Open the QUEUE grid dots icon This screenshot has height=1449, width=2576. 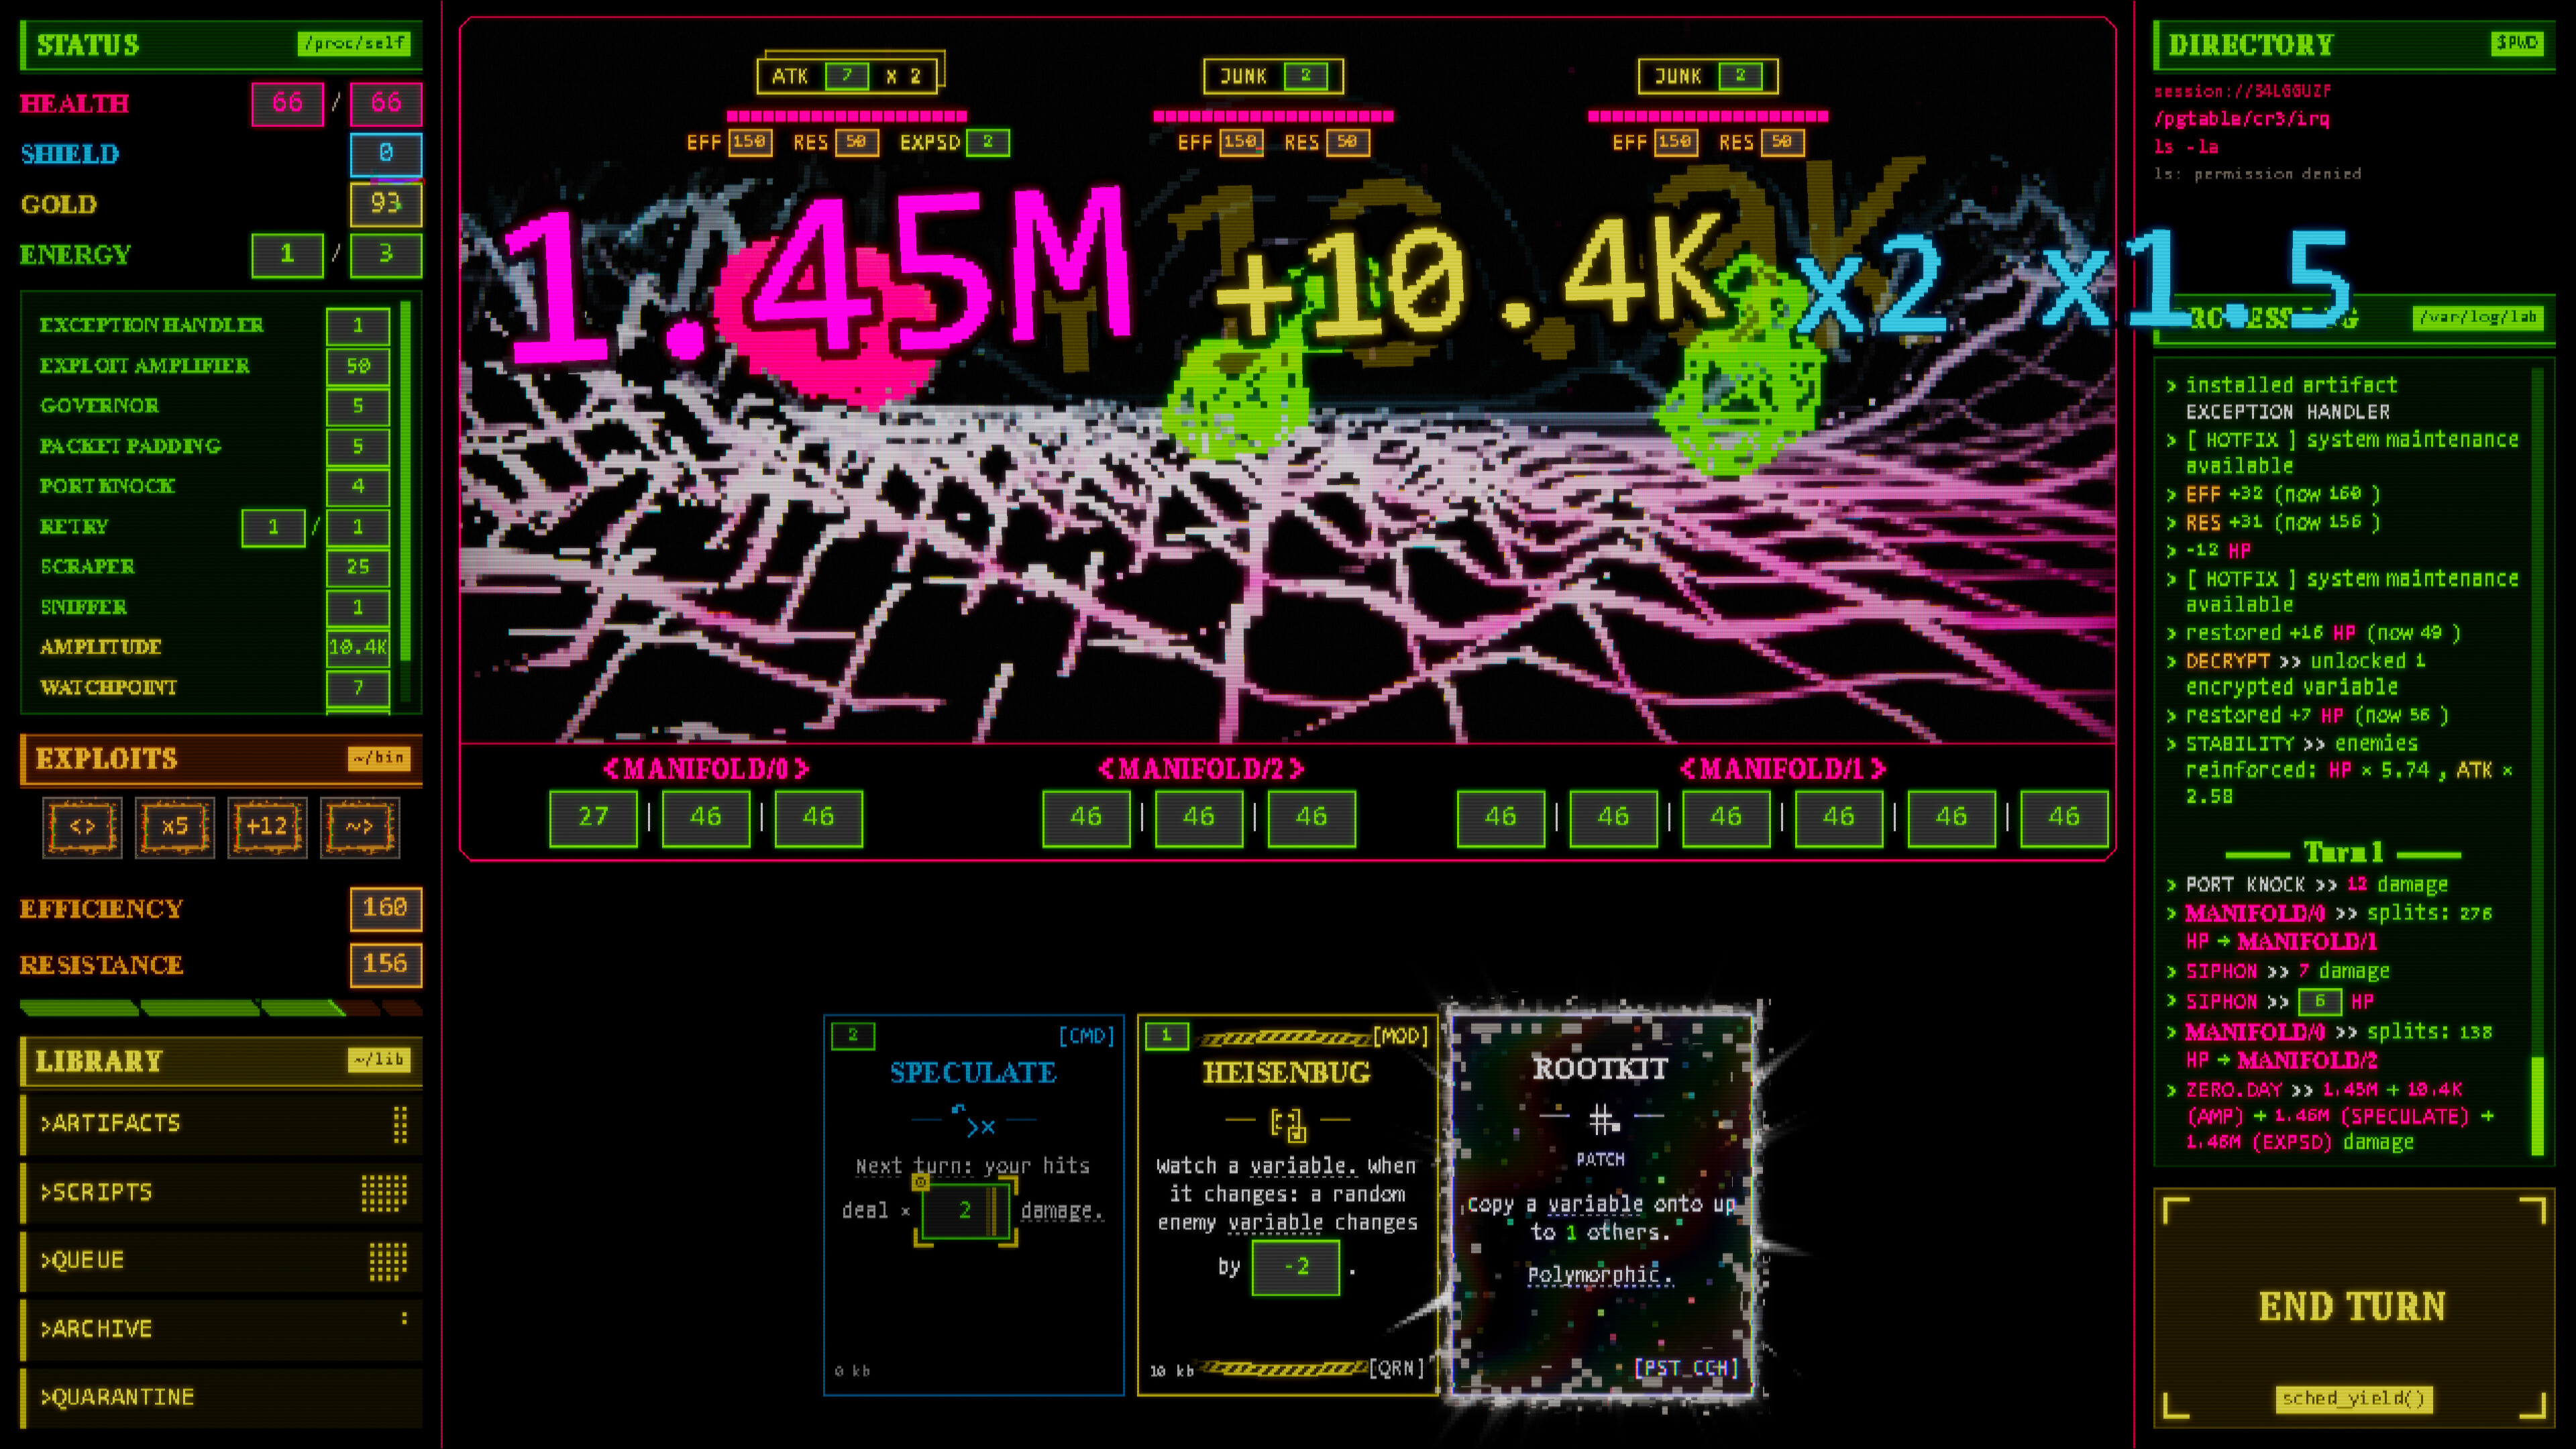point(388,1261)
